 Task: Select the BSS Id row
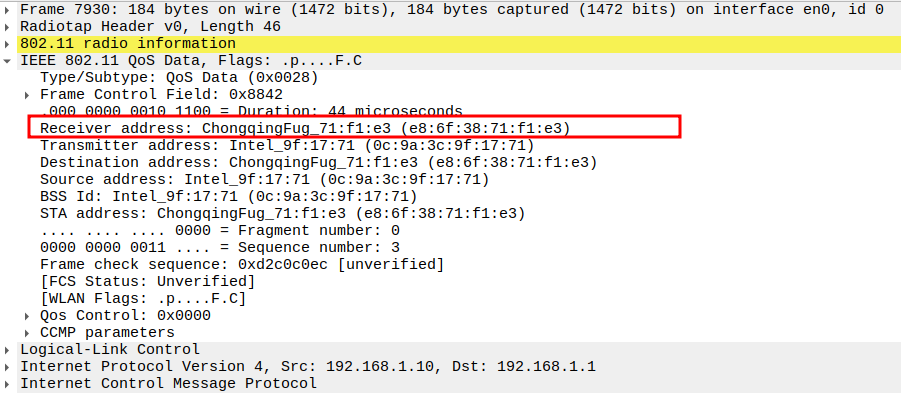[228, 196]
